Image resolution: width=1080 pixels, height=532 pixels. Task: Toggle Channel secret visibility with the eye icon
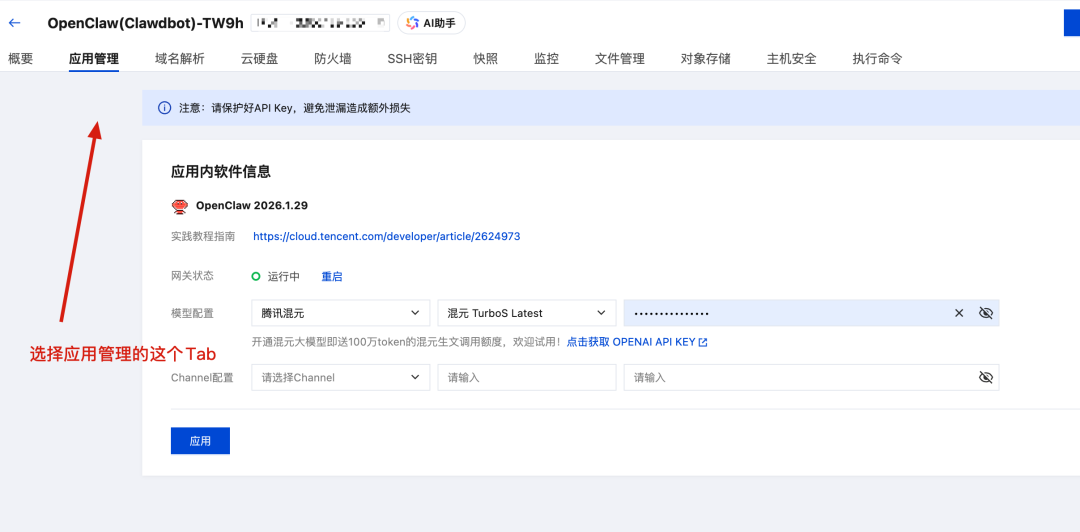[985, 377]
